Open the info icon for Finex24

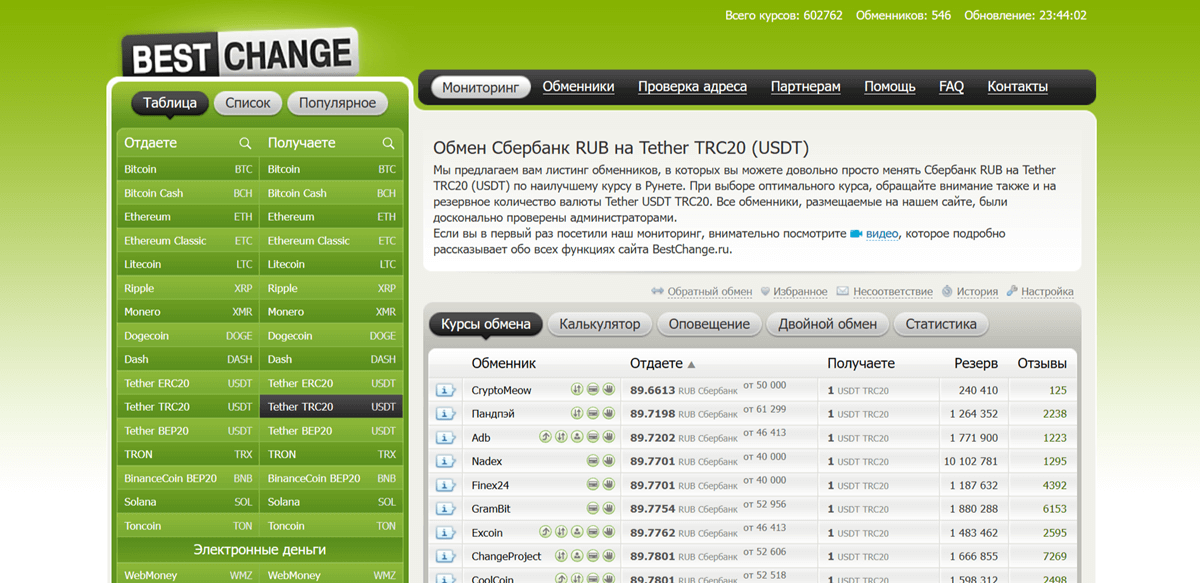tap(445, 485)
